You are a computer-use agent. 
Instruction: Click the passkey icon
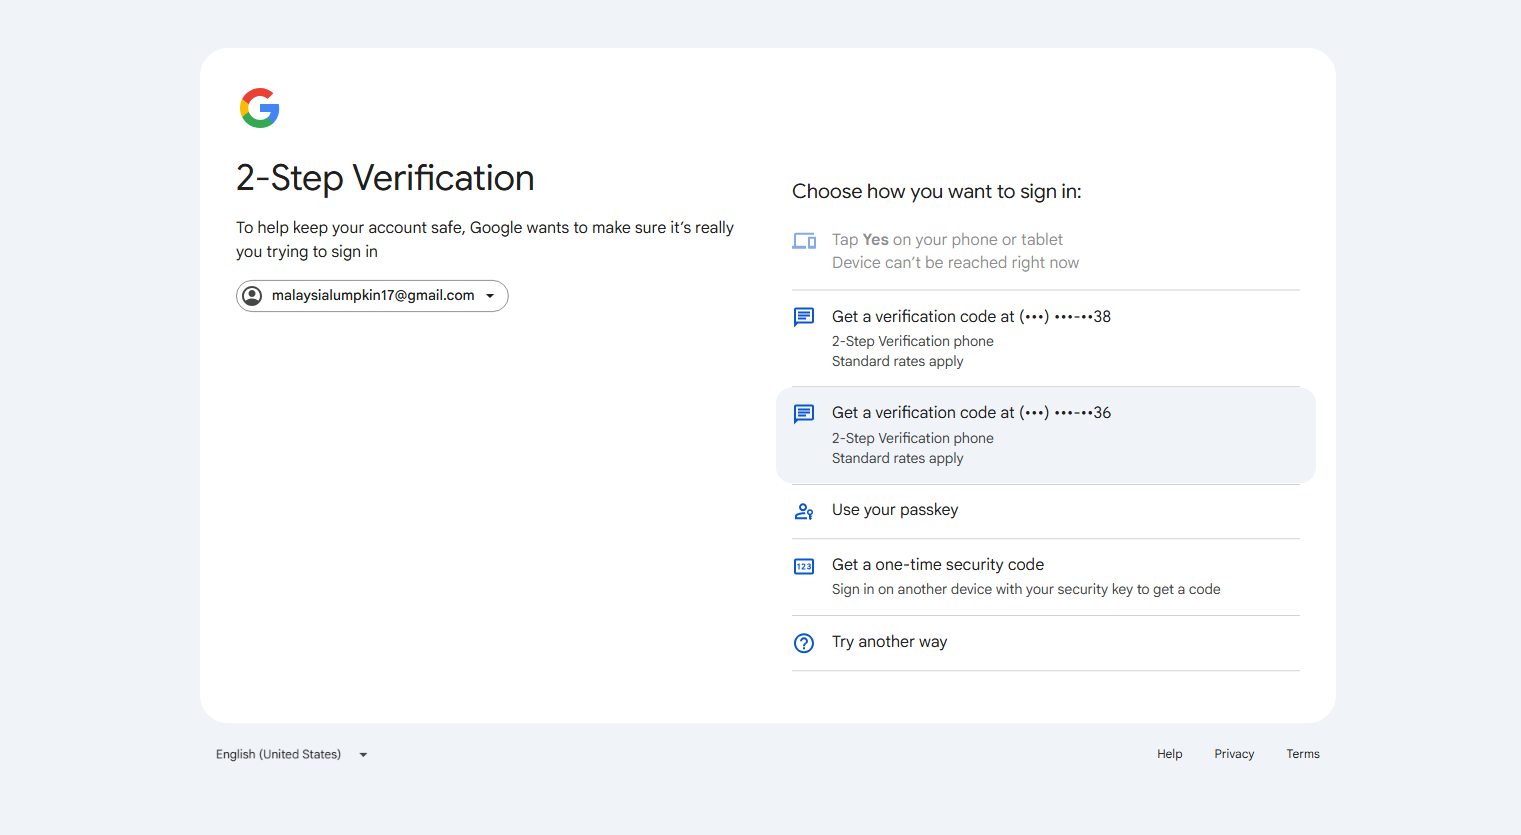pos(804,511)
